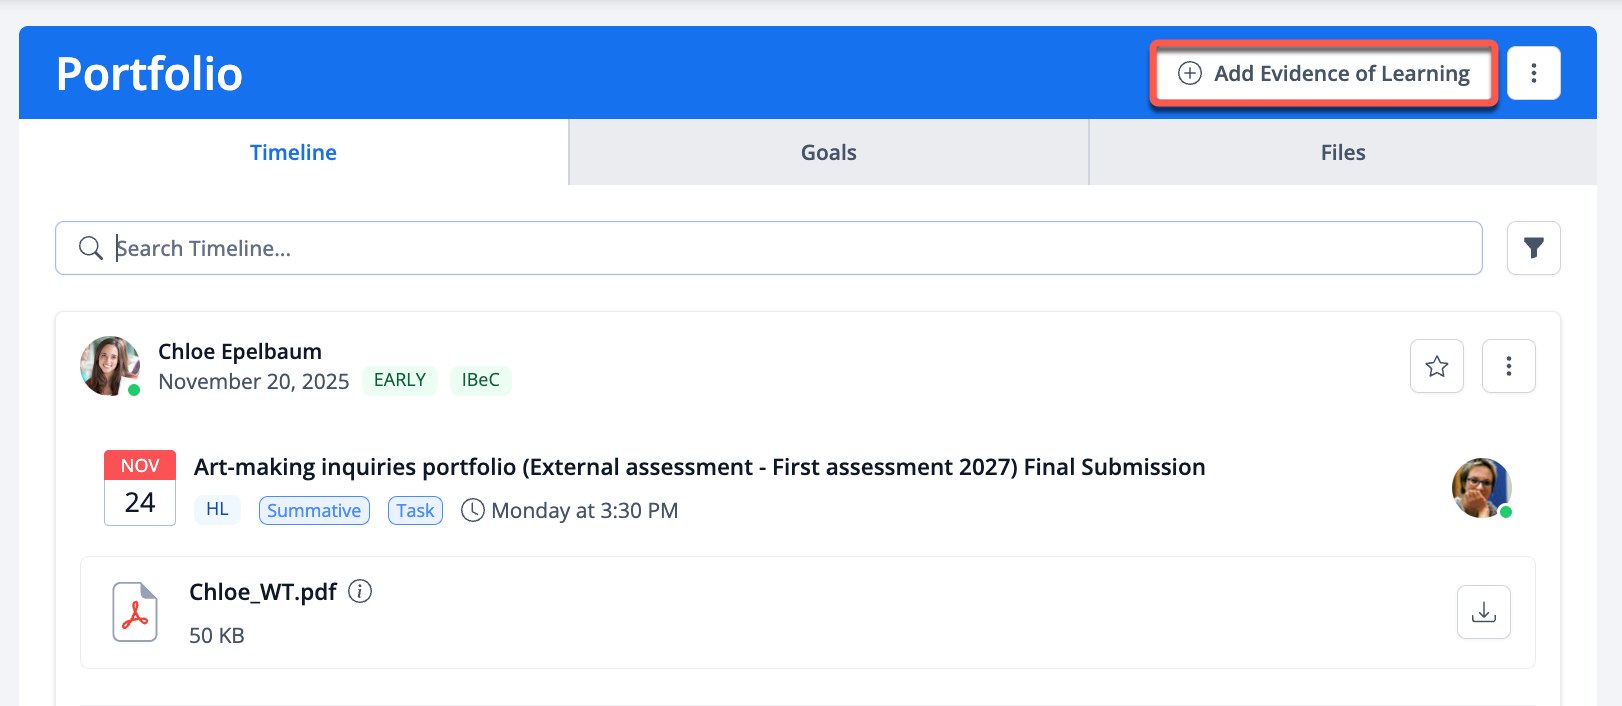The image size is (1622, 706).
Task: Click the teacher avatar beside the task
Action: coord(1481,488)
